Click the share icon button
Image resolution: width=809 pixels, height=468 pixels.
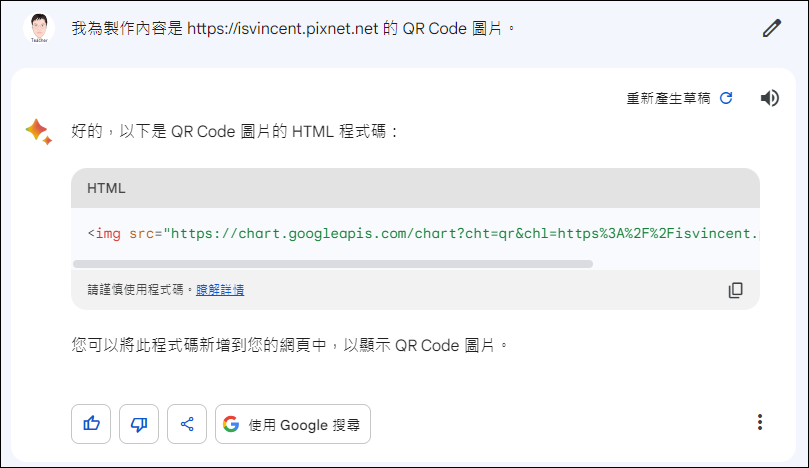coord(187,424)
